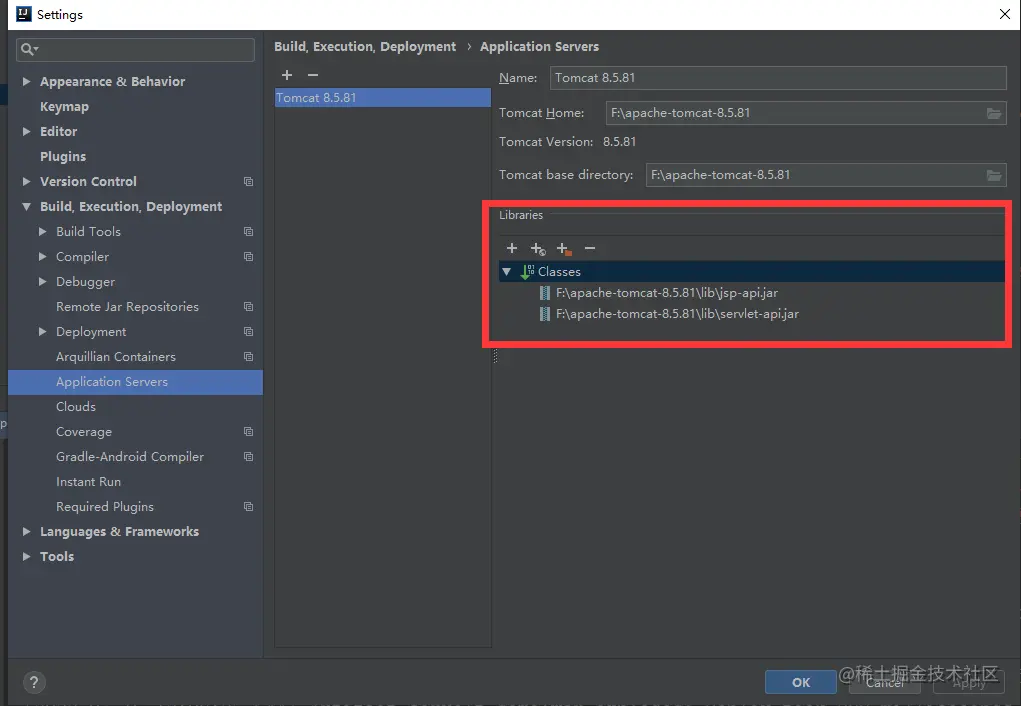The height and width of the screenshot is (706, 1021).
Task: Click project-level icon next to Compiler
Action: pyautogui.click(x=248, y=257)
